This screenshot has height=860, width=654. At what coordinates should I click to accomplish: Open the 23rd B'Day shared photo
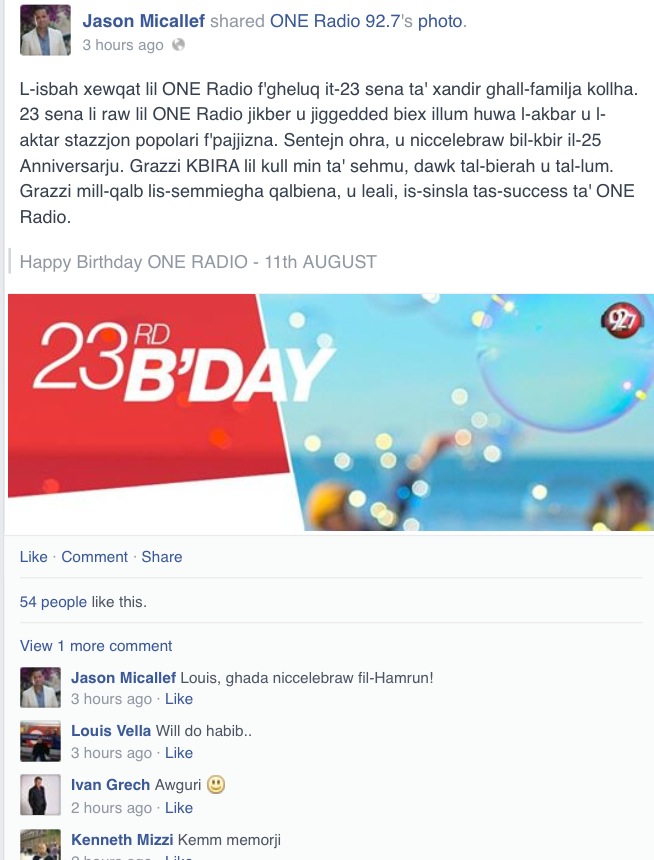pyautogui.click(x=331, y=412)
